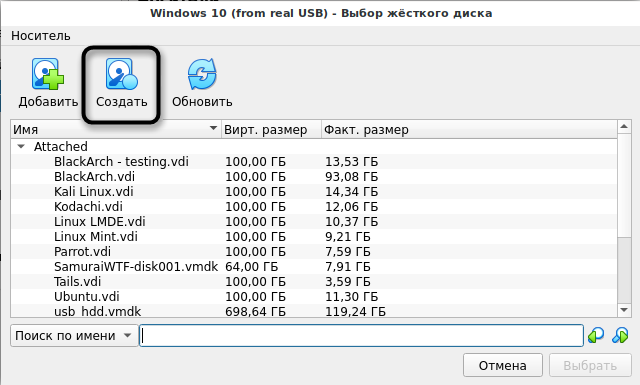Click the 14,34 ГБ actual size value
The width and height of the screenshot is (640, 385).
[x=351, y=191]
